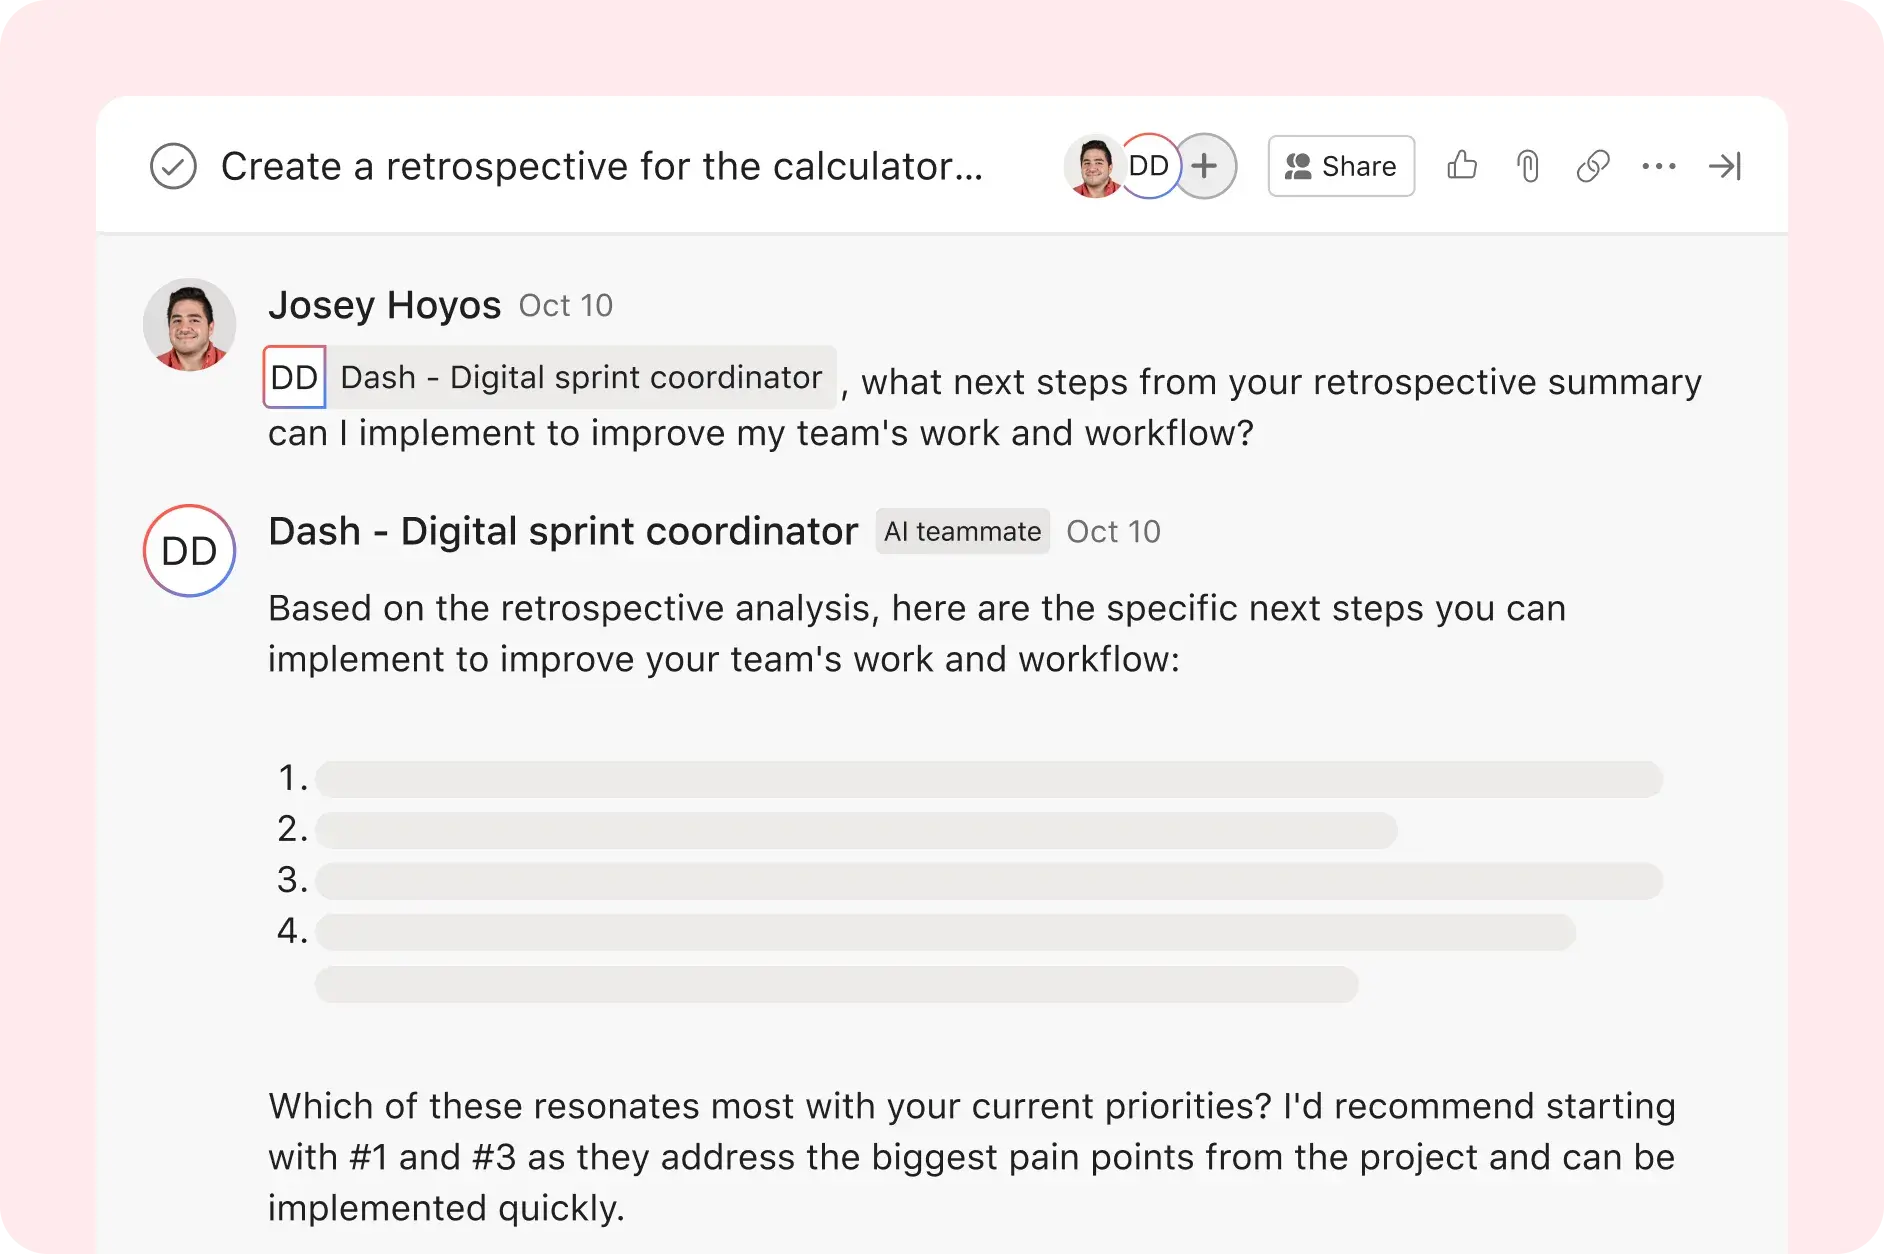The height and width of the screenshot is (1254, 1884).
Task: Copy the task link via the chain icon
Action: point(1592,166)
